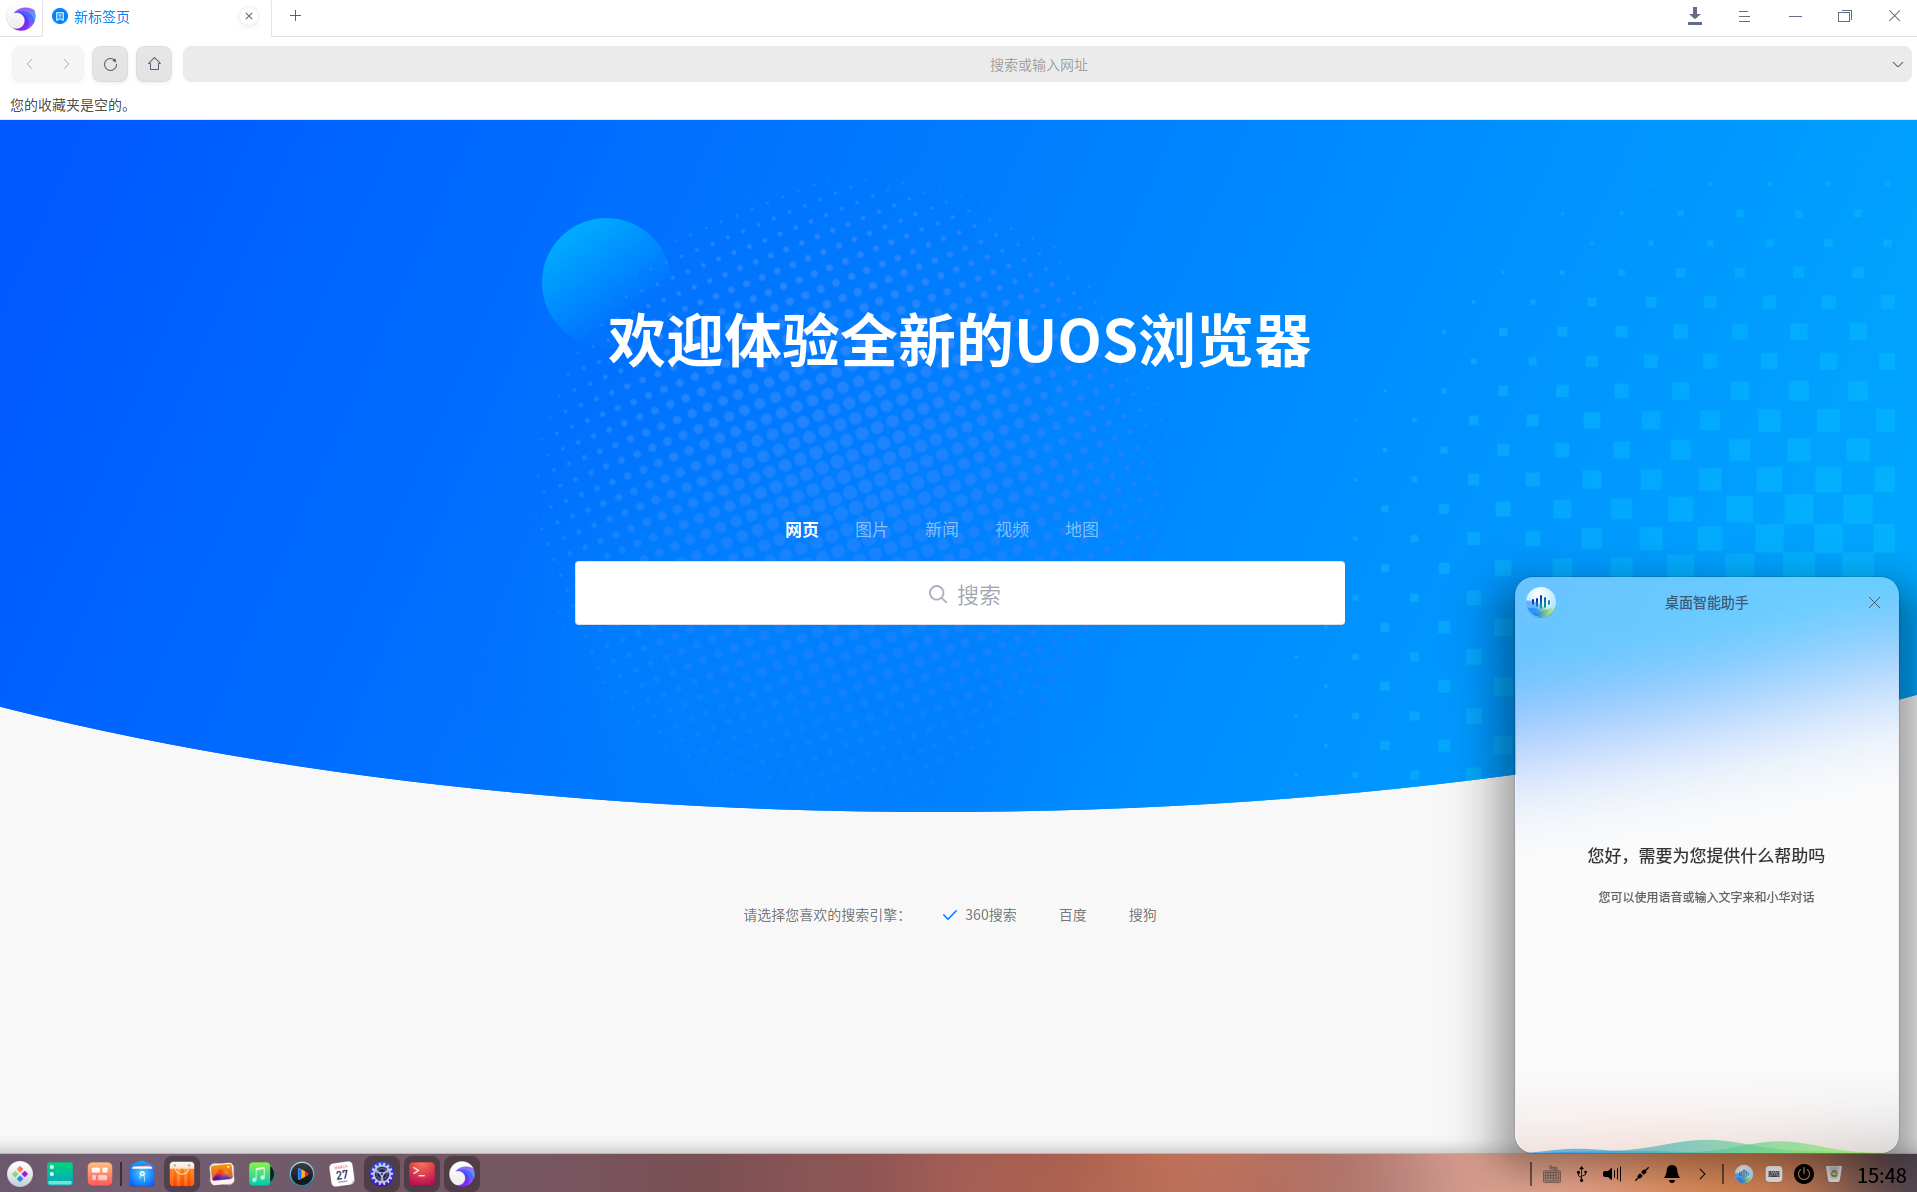Open the App Store shopping bag icon
This screenshot has width=1917, height=1192.
pyautogui.click(x=182, y=1173)
